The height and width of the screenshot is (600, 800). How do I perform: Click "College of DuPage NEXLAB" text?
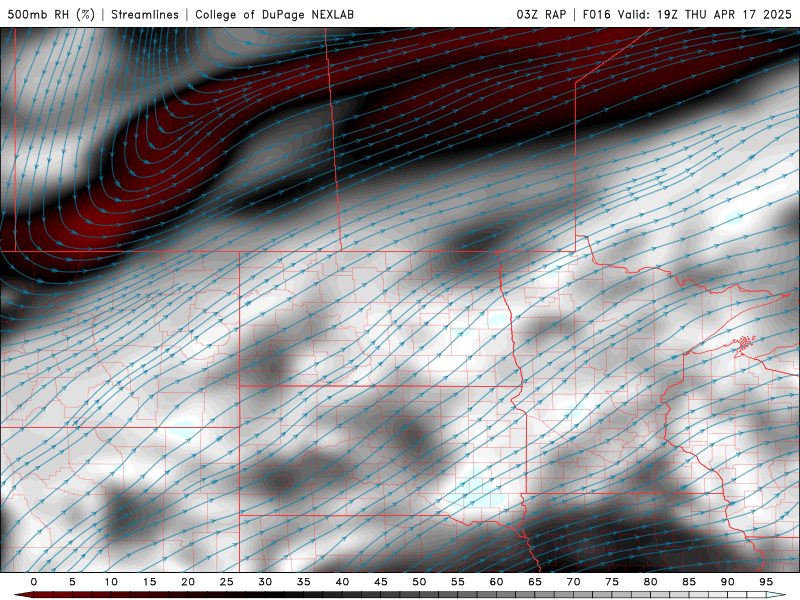click(274, 14)
